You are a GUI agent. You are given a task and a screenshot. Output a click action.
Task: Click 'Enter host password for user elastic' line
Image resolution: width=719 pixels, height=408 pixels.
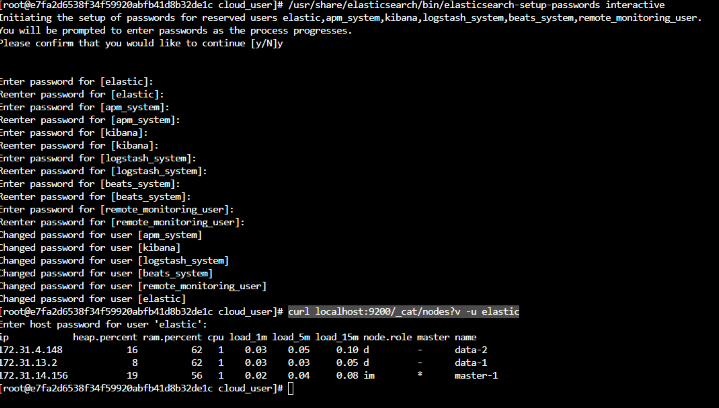click(x=104, y=325)
